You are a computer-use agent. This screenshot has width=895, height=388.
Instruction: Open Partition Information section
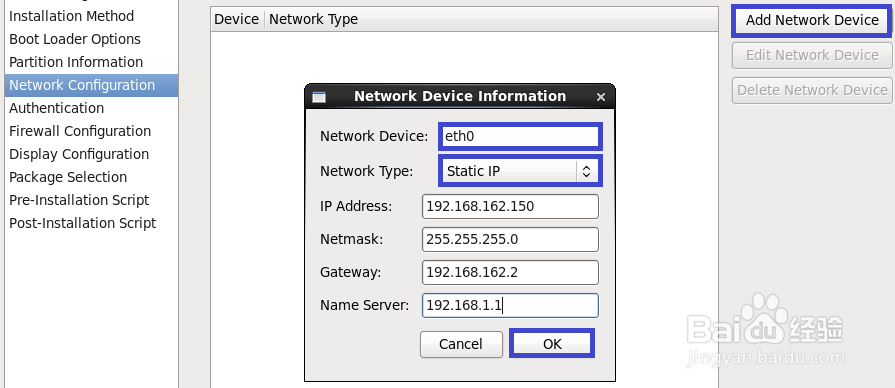(x=91, y=62)
